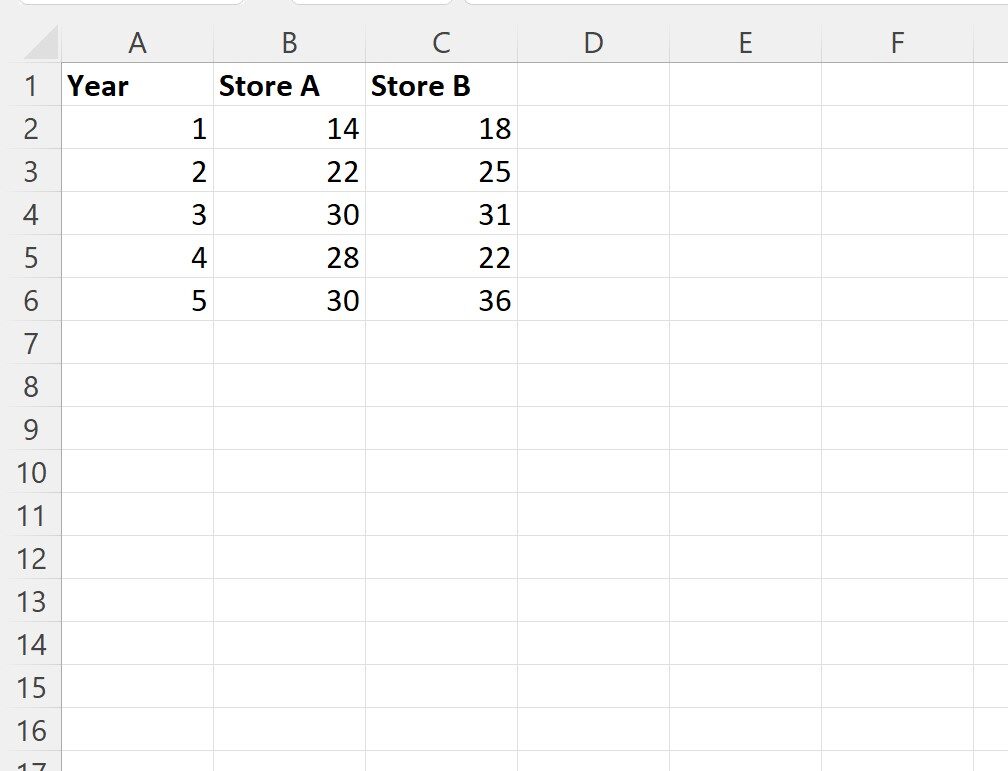Select row 16 header

click(x=30, y=730)
